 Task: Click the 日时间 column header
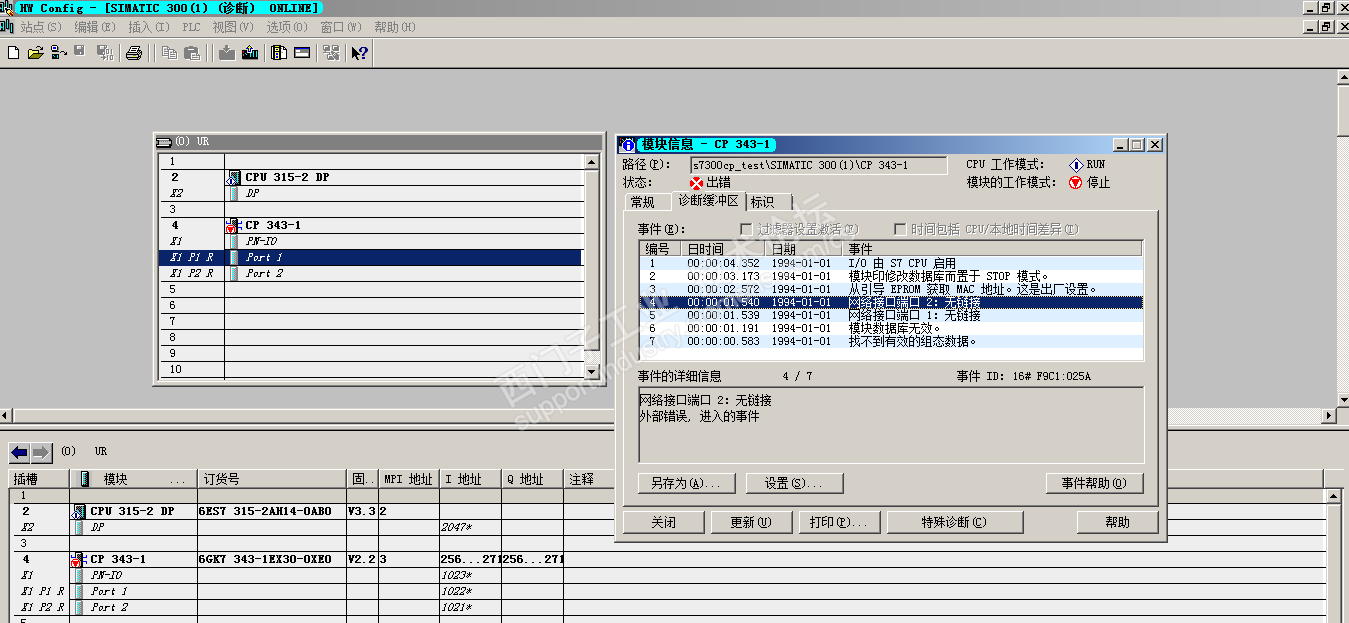(723, 249)
